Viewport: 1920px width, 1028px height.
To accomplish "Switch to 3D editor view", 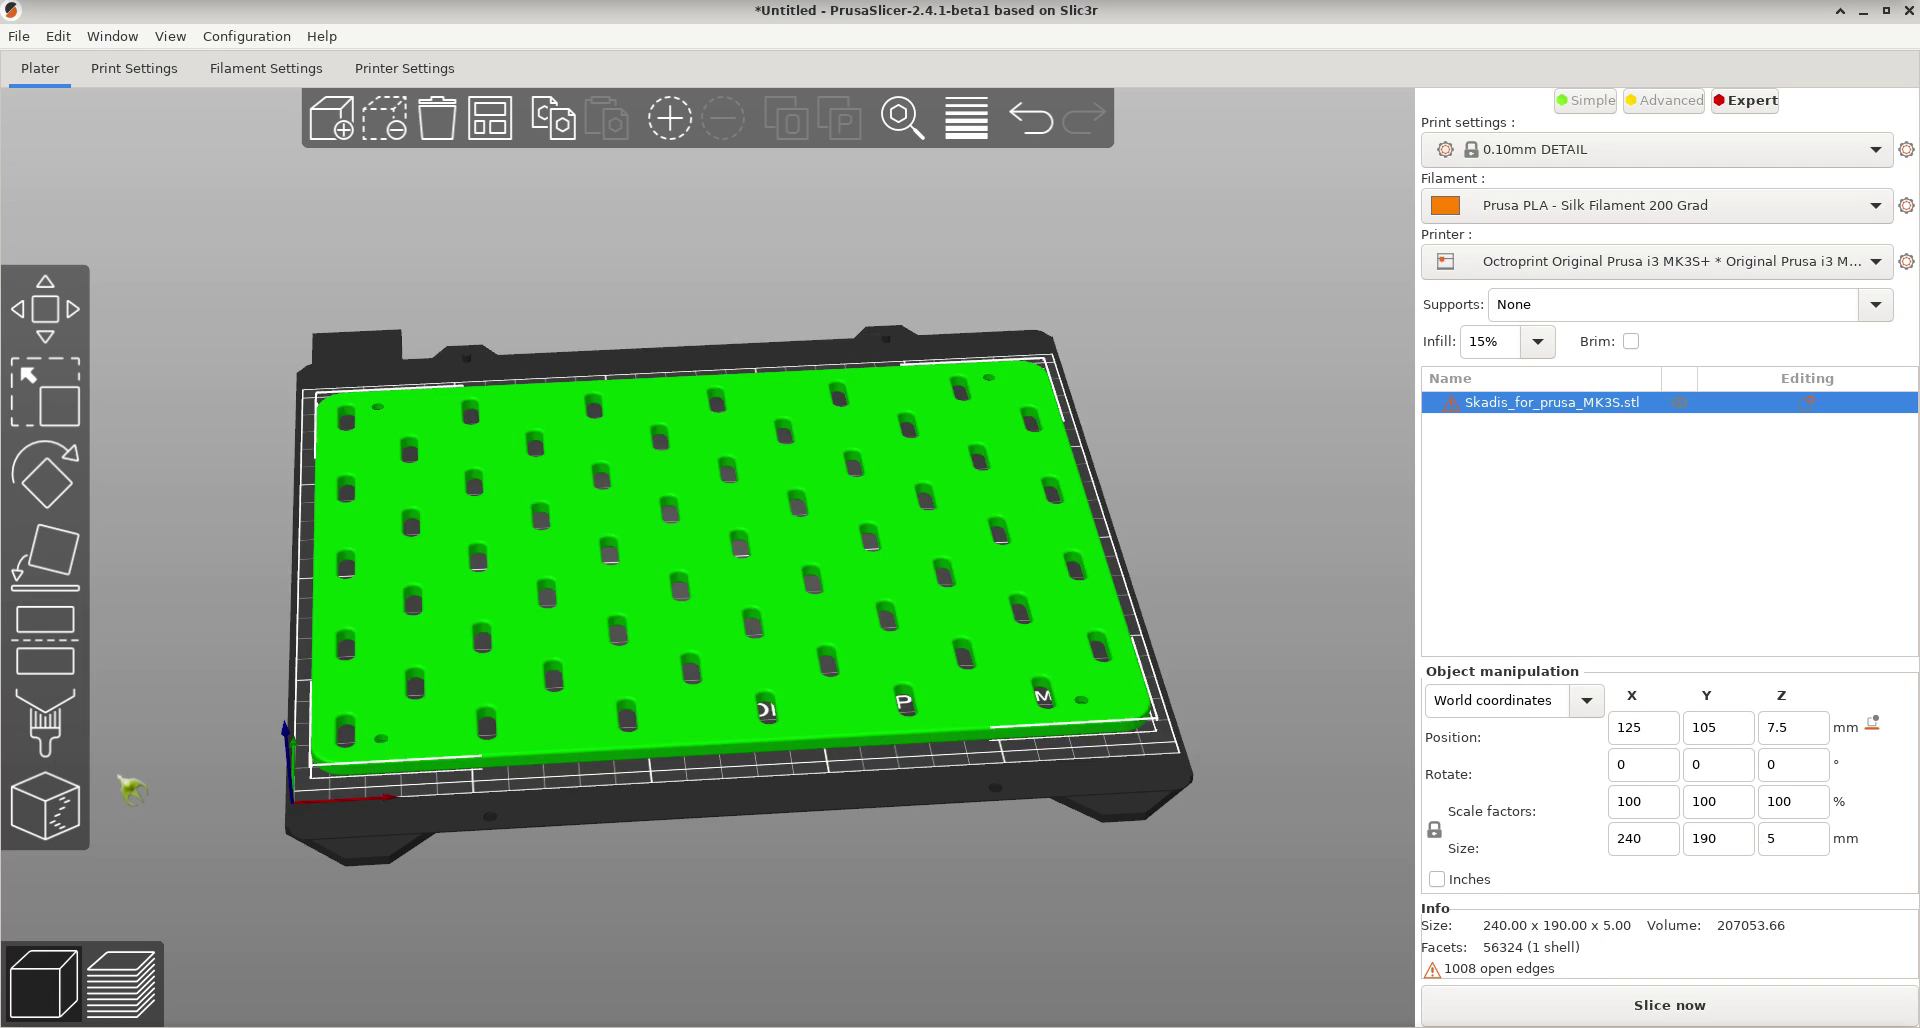I will 43,984.
